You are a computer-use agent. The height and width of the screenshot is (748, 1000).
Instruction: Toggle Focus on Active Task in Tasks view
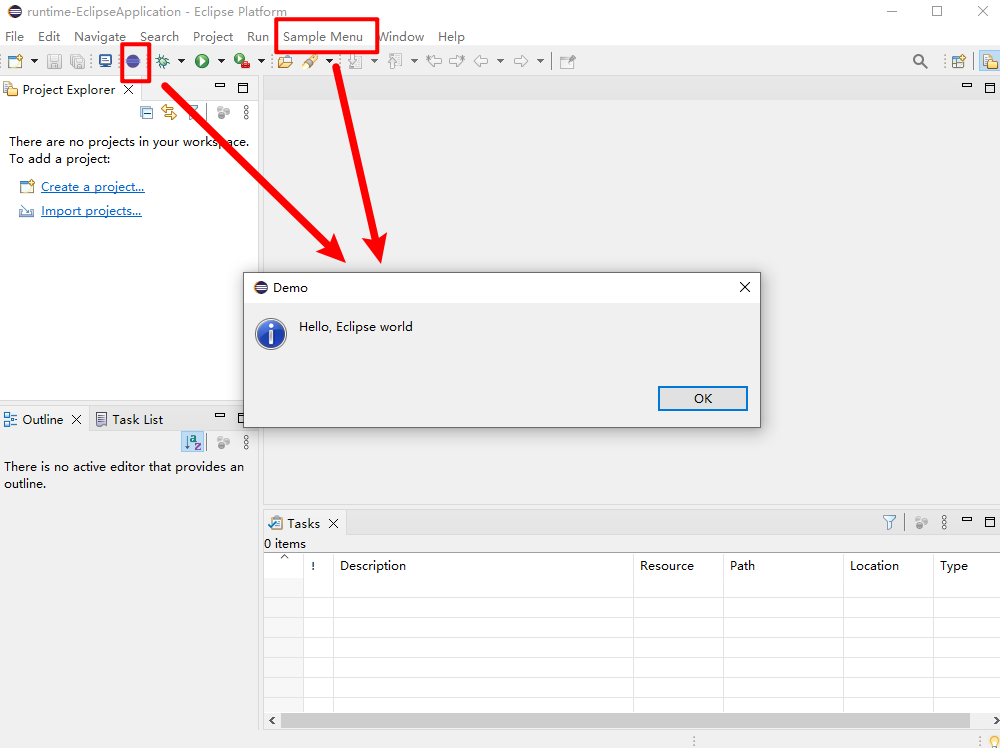point(921,523)
